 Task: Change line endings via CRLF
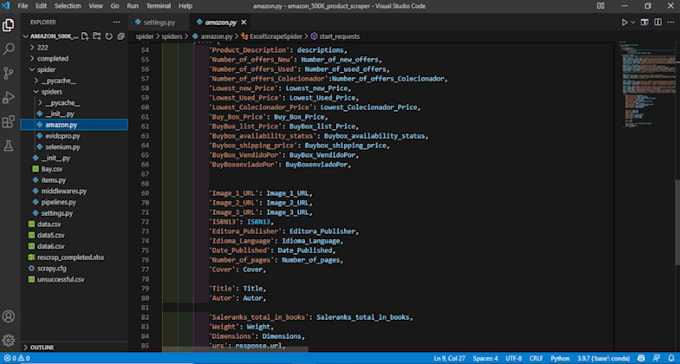pyautogui.click(x=536, y=358)
